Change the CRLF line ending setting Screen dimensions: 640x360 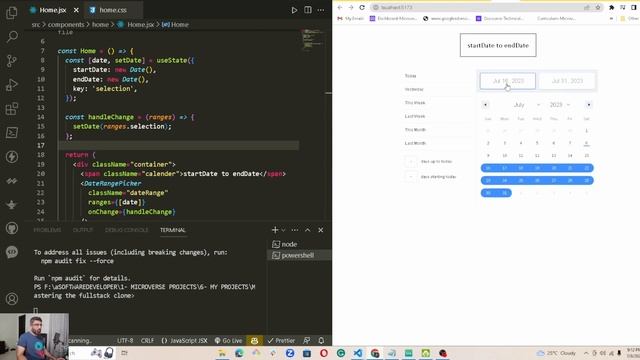(147, 340)
